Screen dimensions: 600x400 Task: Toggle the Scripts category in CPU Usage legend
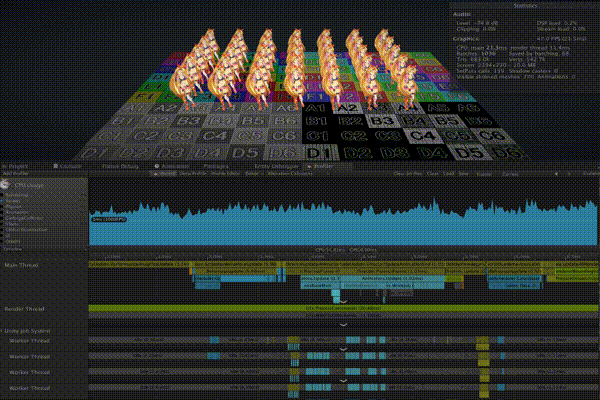(14, 200)
